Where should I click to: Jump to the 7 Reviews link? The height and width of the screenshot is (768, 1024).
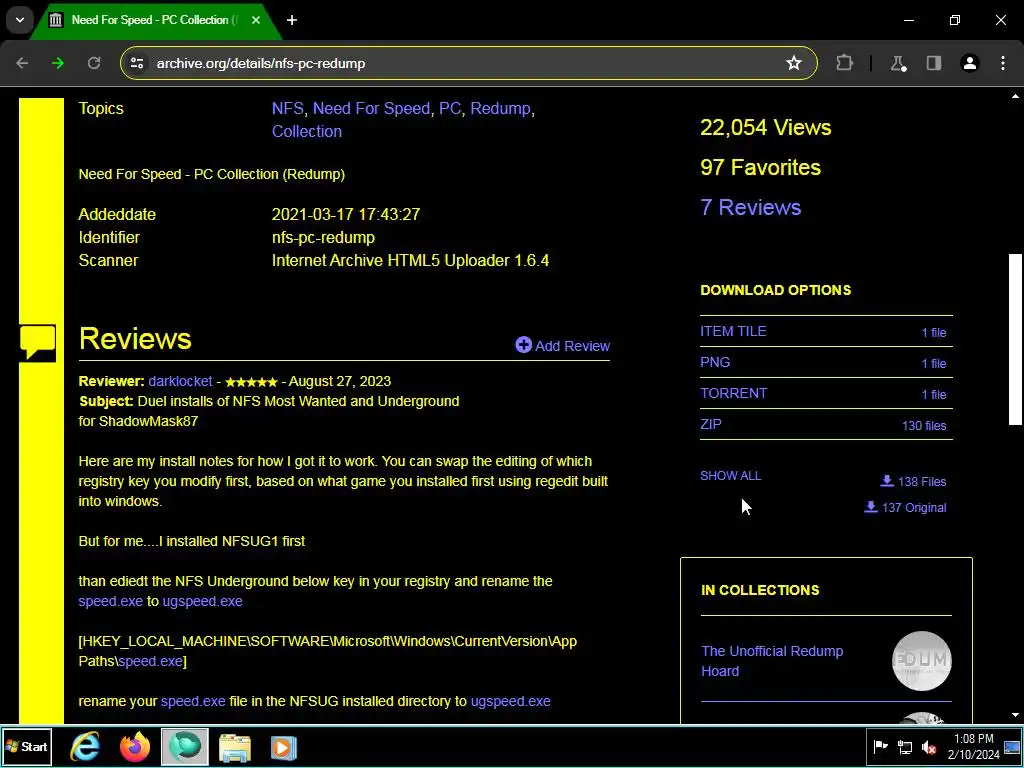click(750, 207)
